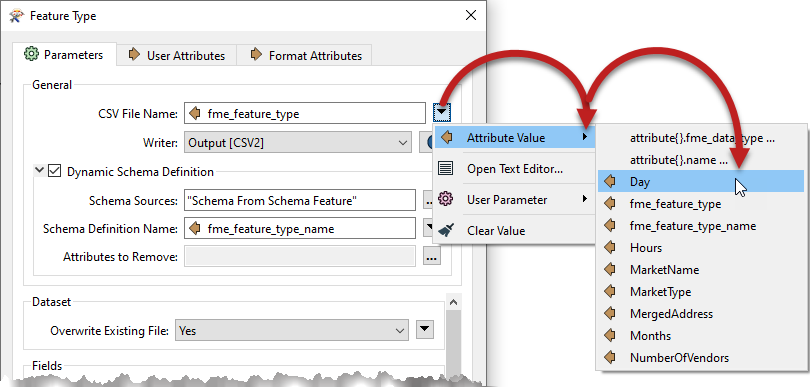Click the Parameters tab gear icon
This screenshot has height=387, width=810.
(32, 54)
